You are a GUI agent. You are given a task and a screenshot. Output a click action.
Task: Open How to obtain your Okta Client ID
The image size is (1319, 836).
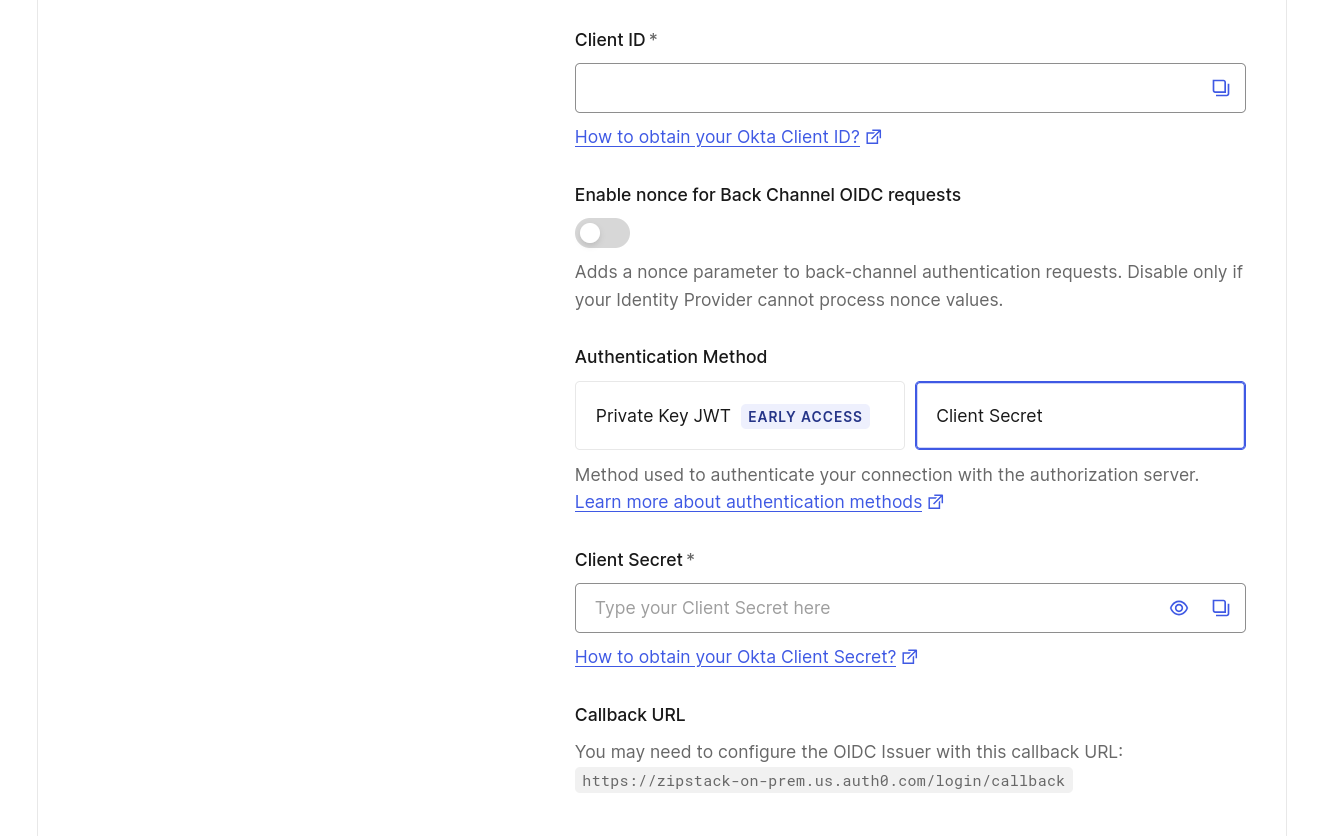pyautogui.click(x=716, y=137)
